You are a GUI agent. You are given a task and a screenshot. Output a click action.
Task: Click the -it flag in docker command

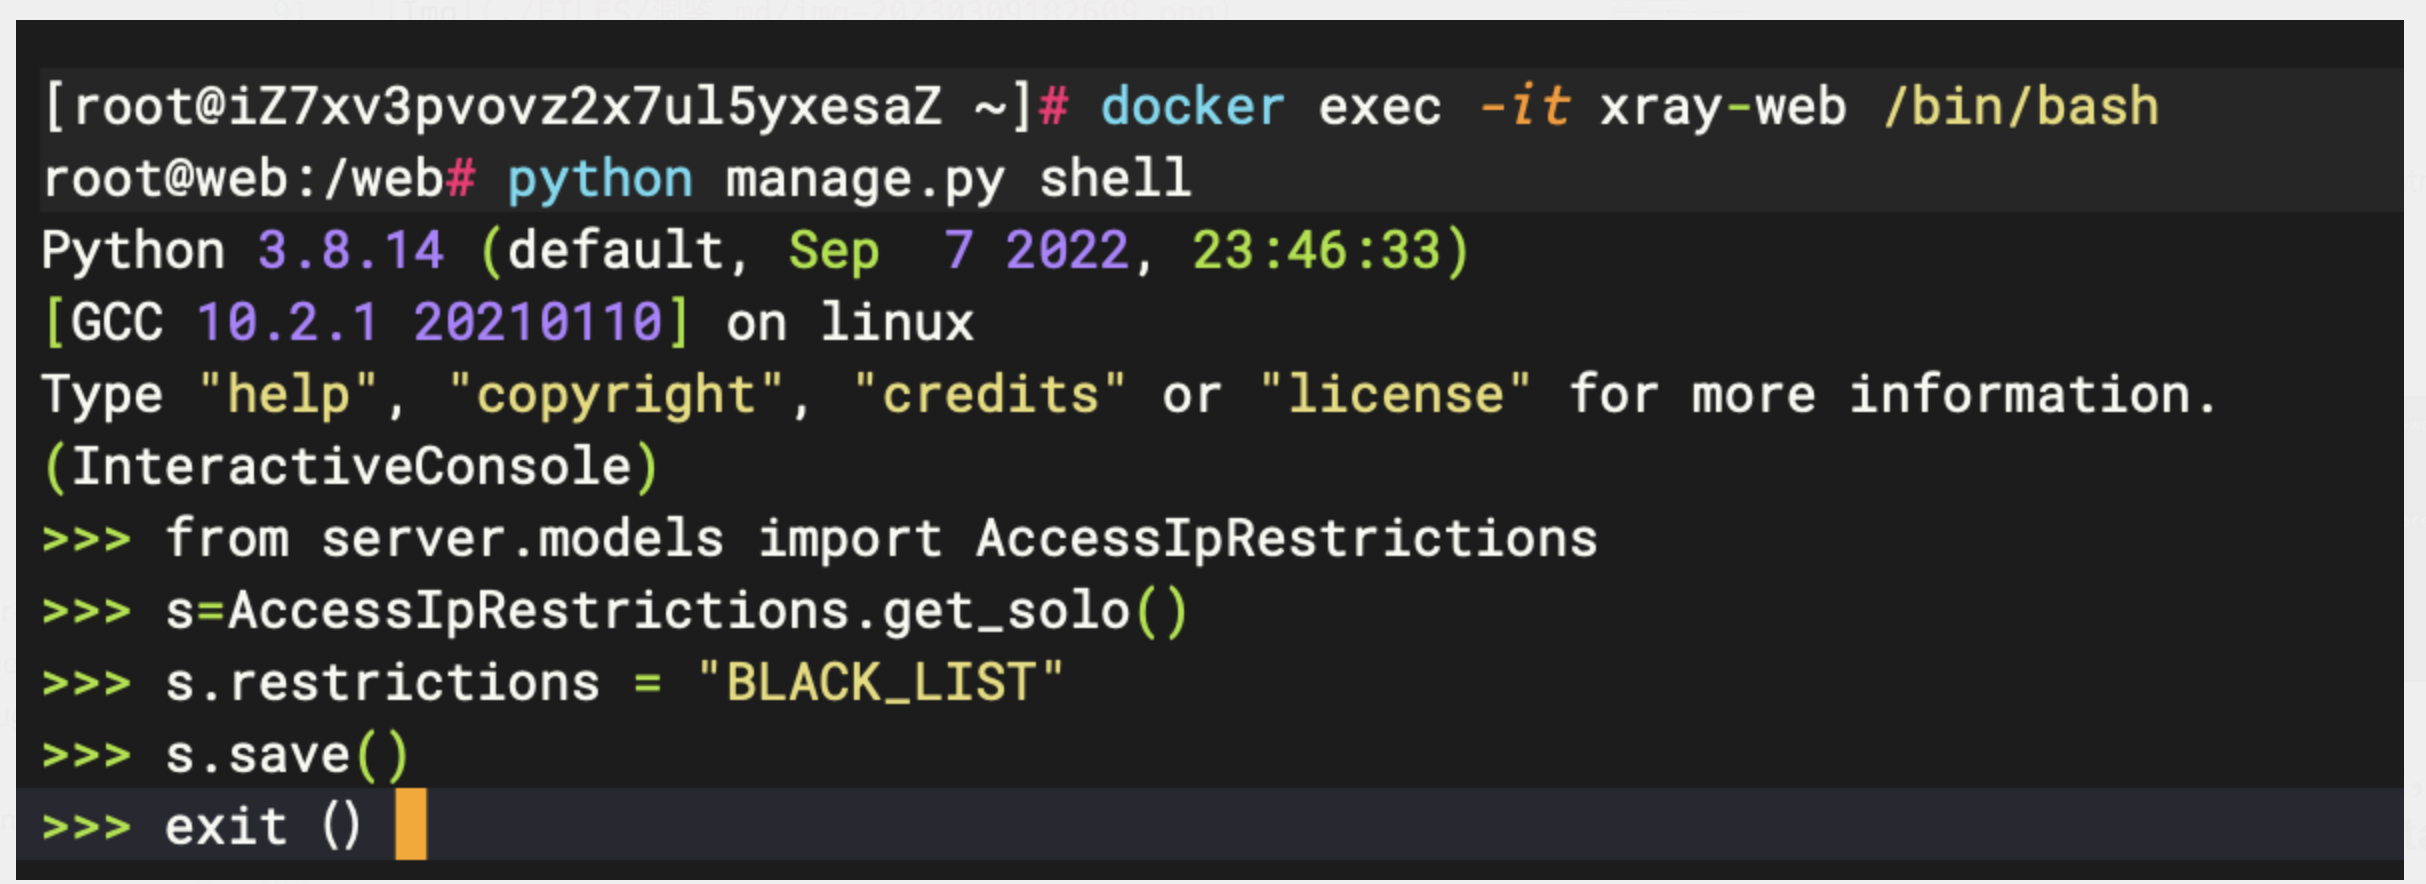(1523, 107)
